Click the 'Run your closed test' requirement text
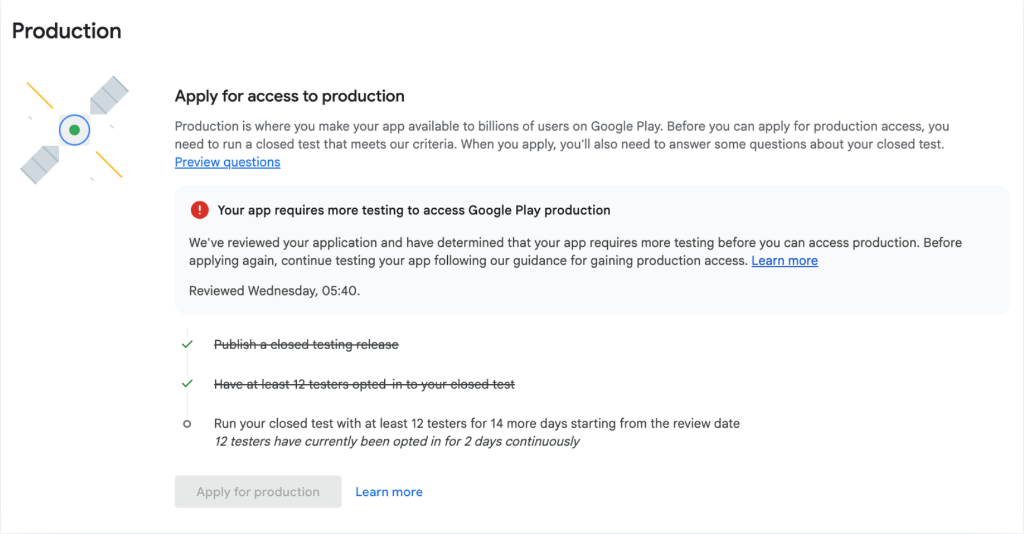1024x534 pixels. pos(476,423)
